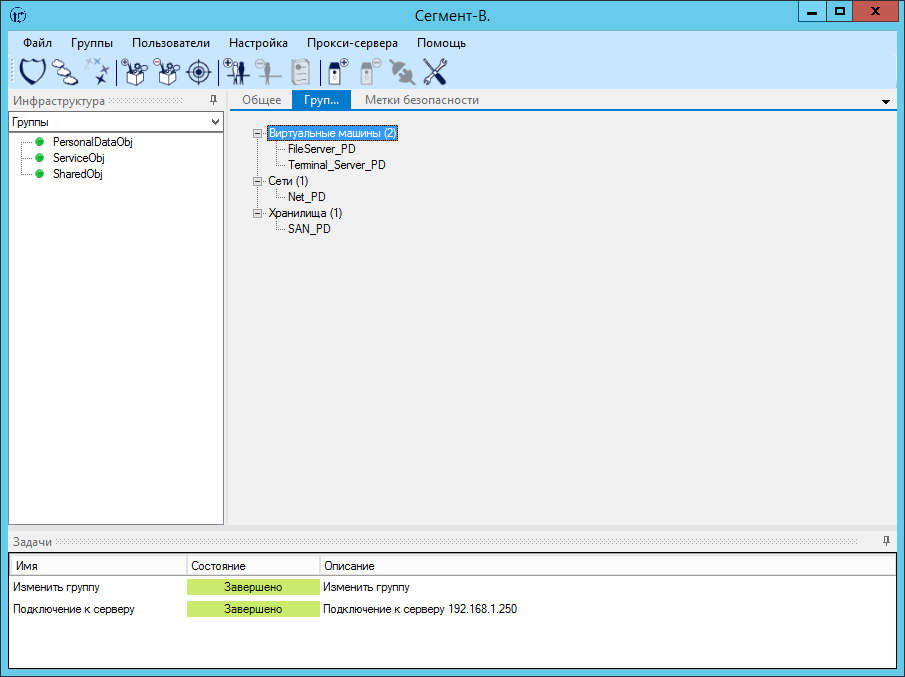
Task: Select the Хранилища (1) tree node
Action: tap(305, 213)
